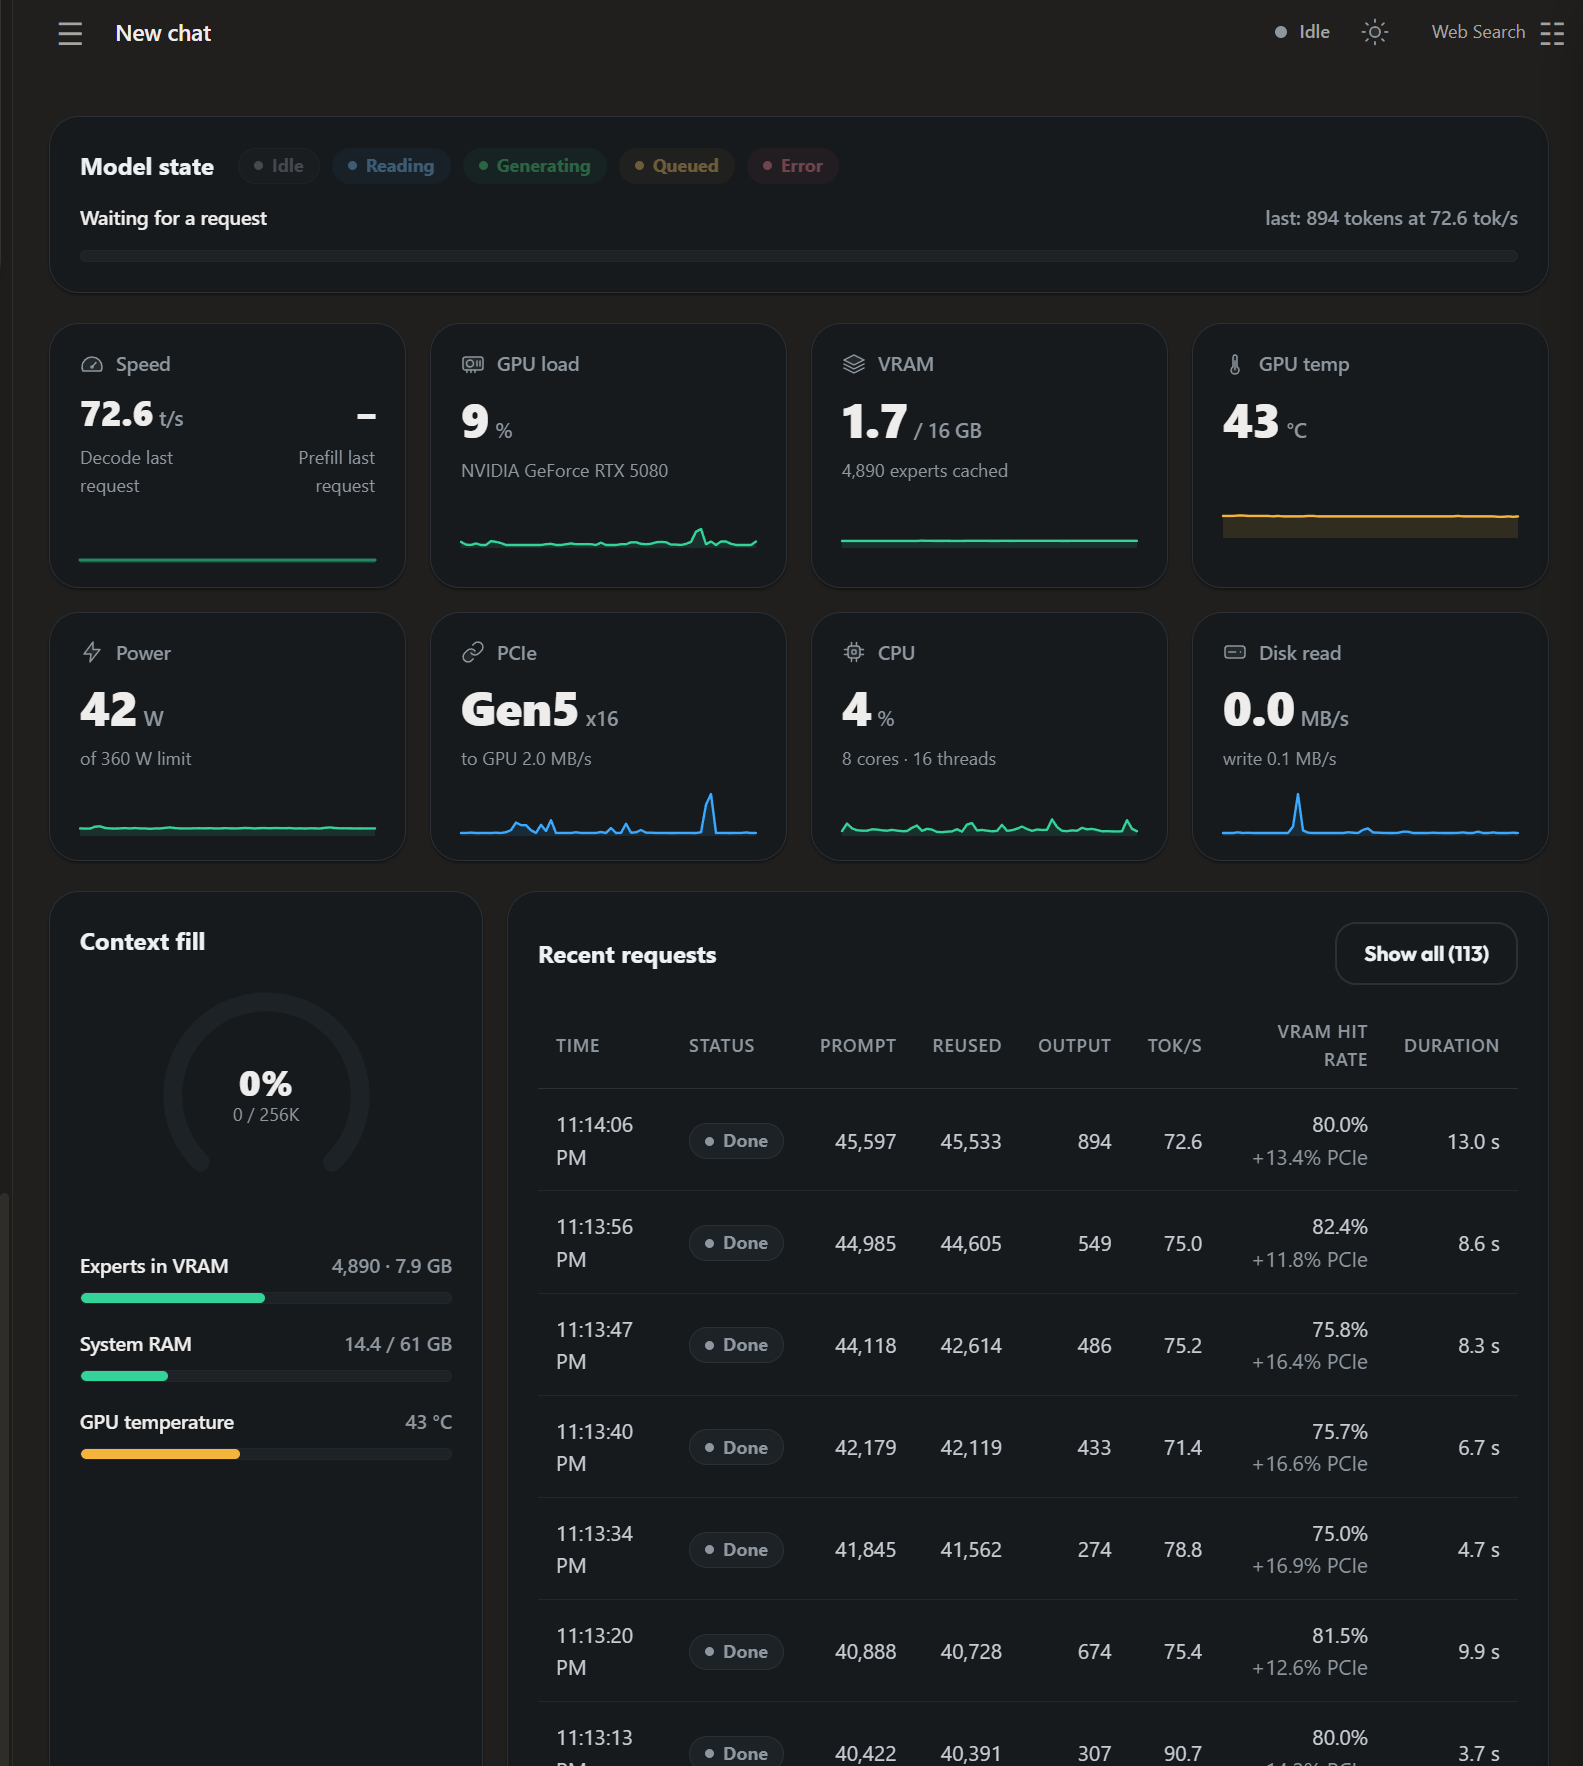
Task: Select the Error model state chip
Action: [x=793, y=166]
